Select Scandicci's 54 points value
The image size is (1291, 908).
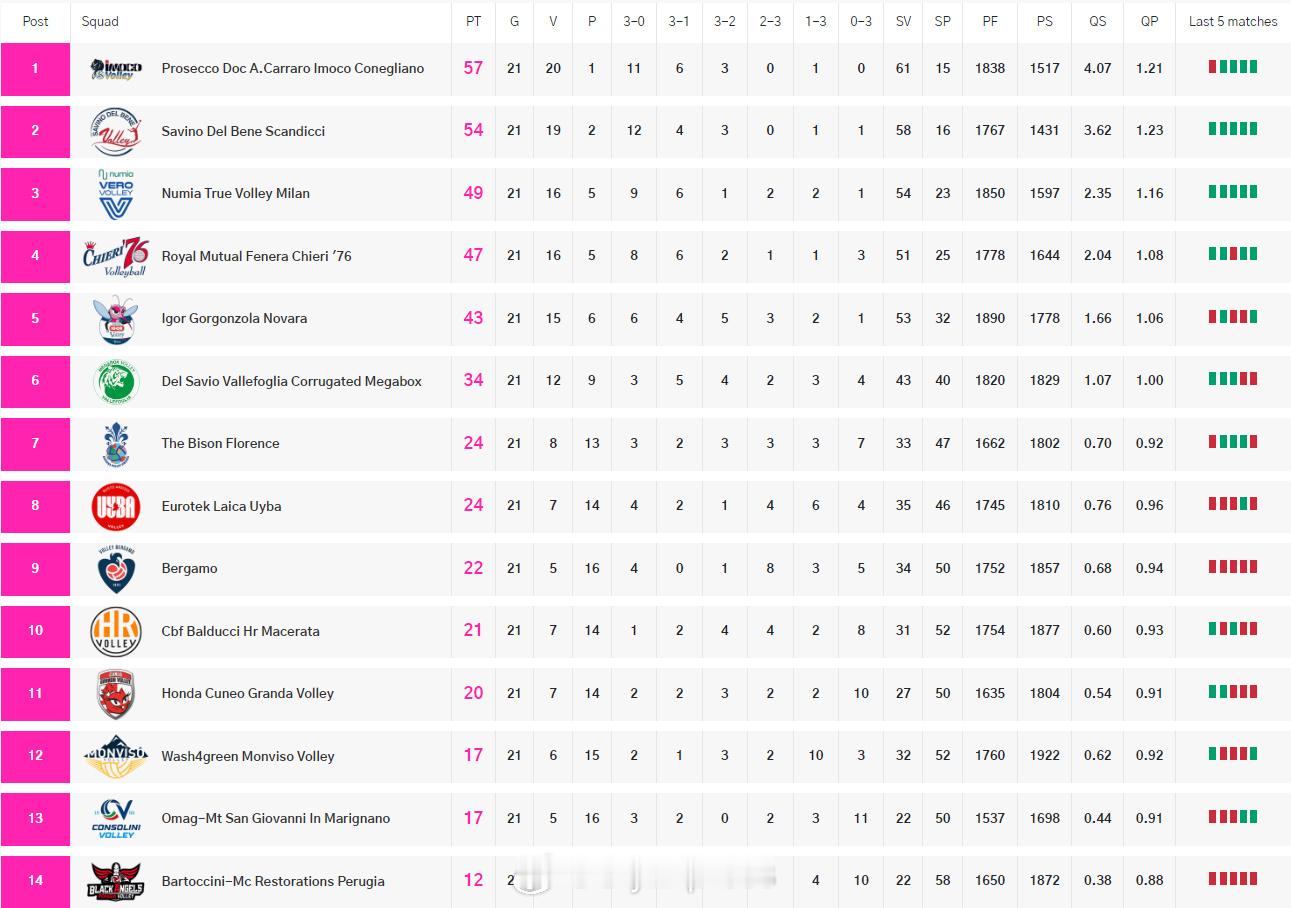[x=473, y=131]
